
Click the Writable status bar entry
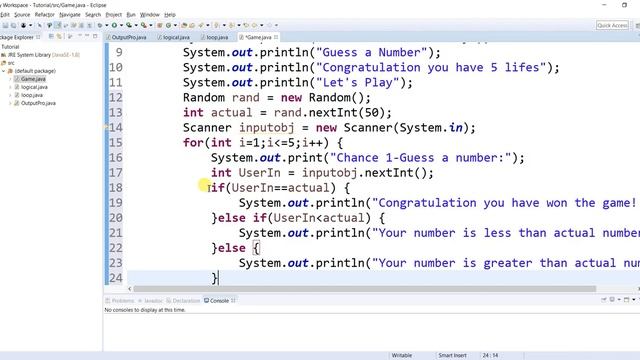coord(402,356)
